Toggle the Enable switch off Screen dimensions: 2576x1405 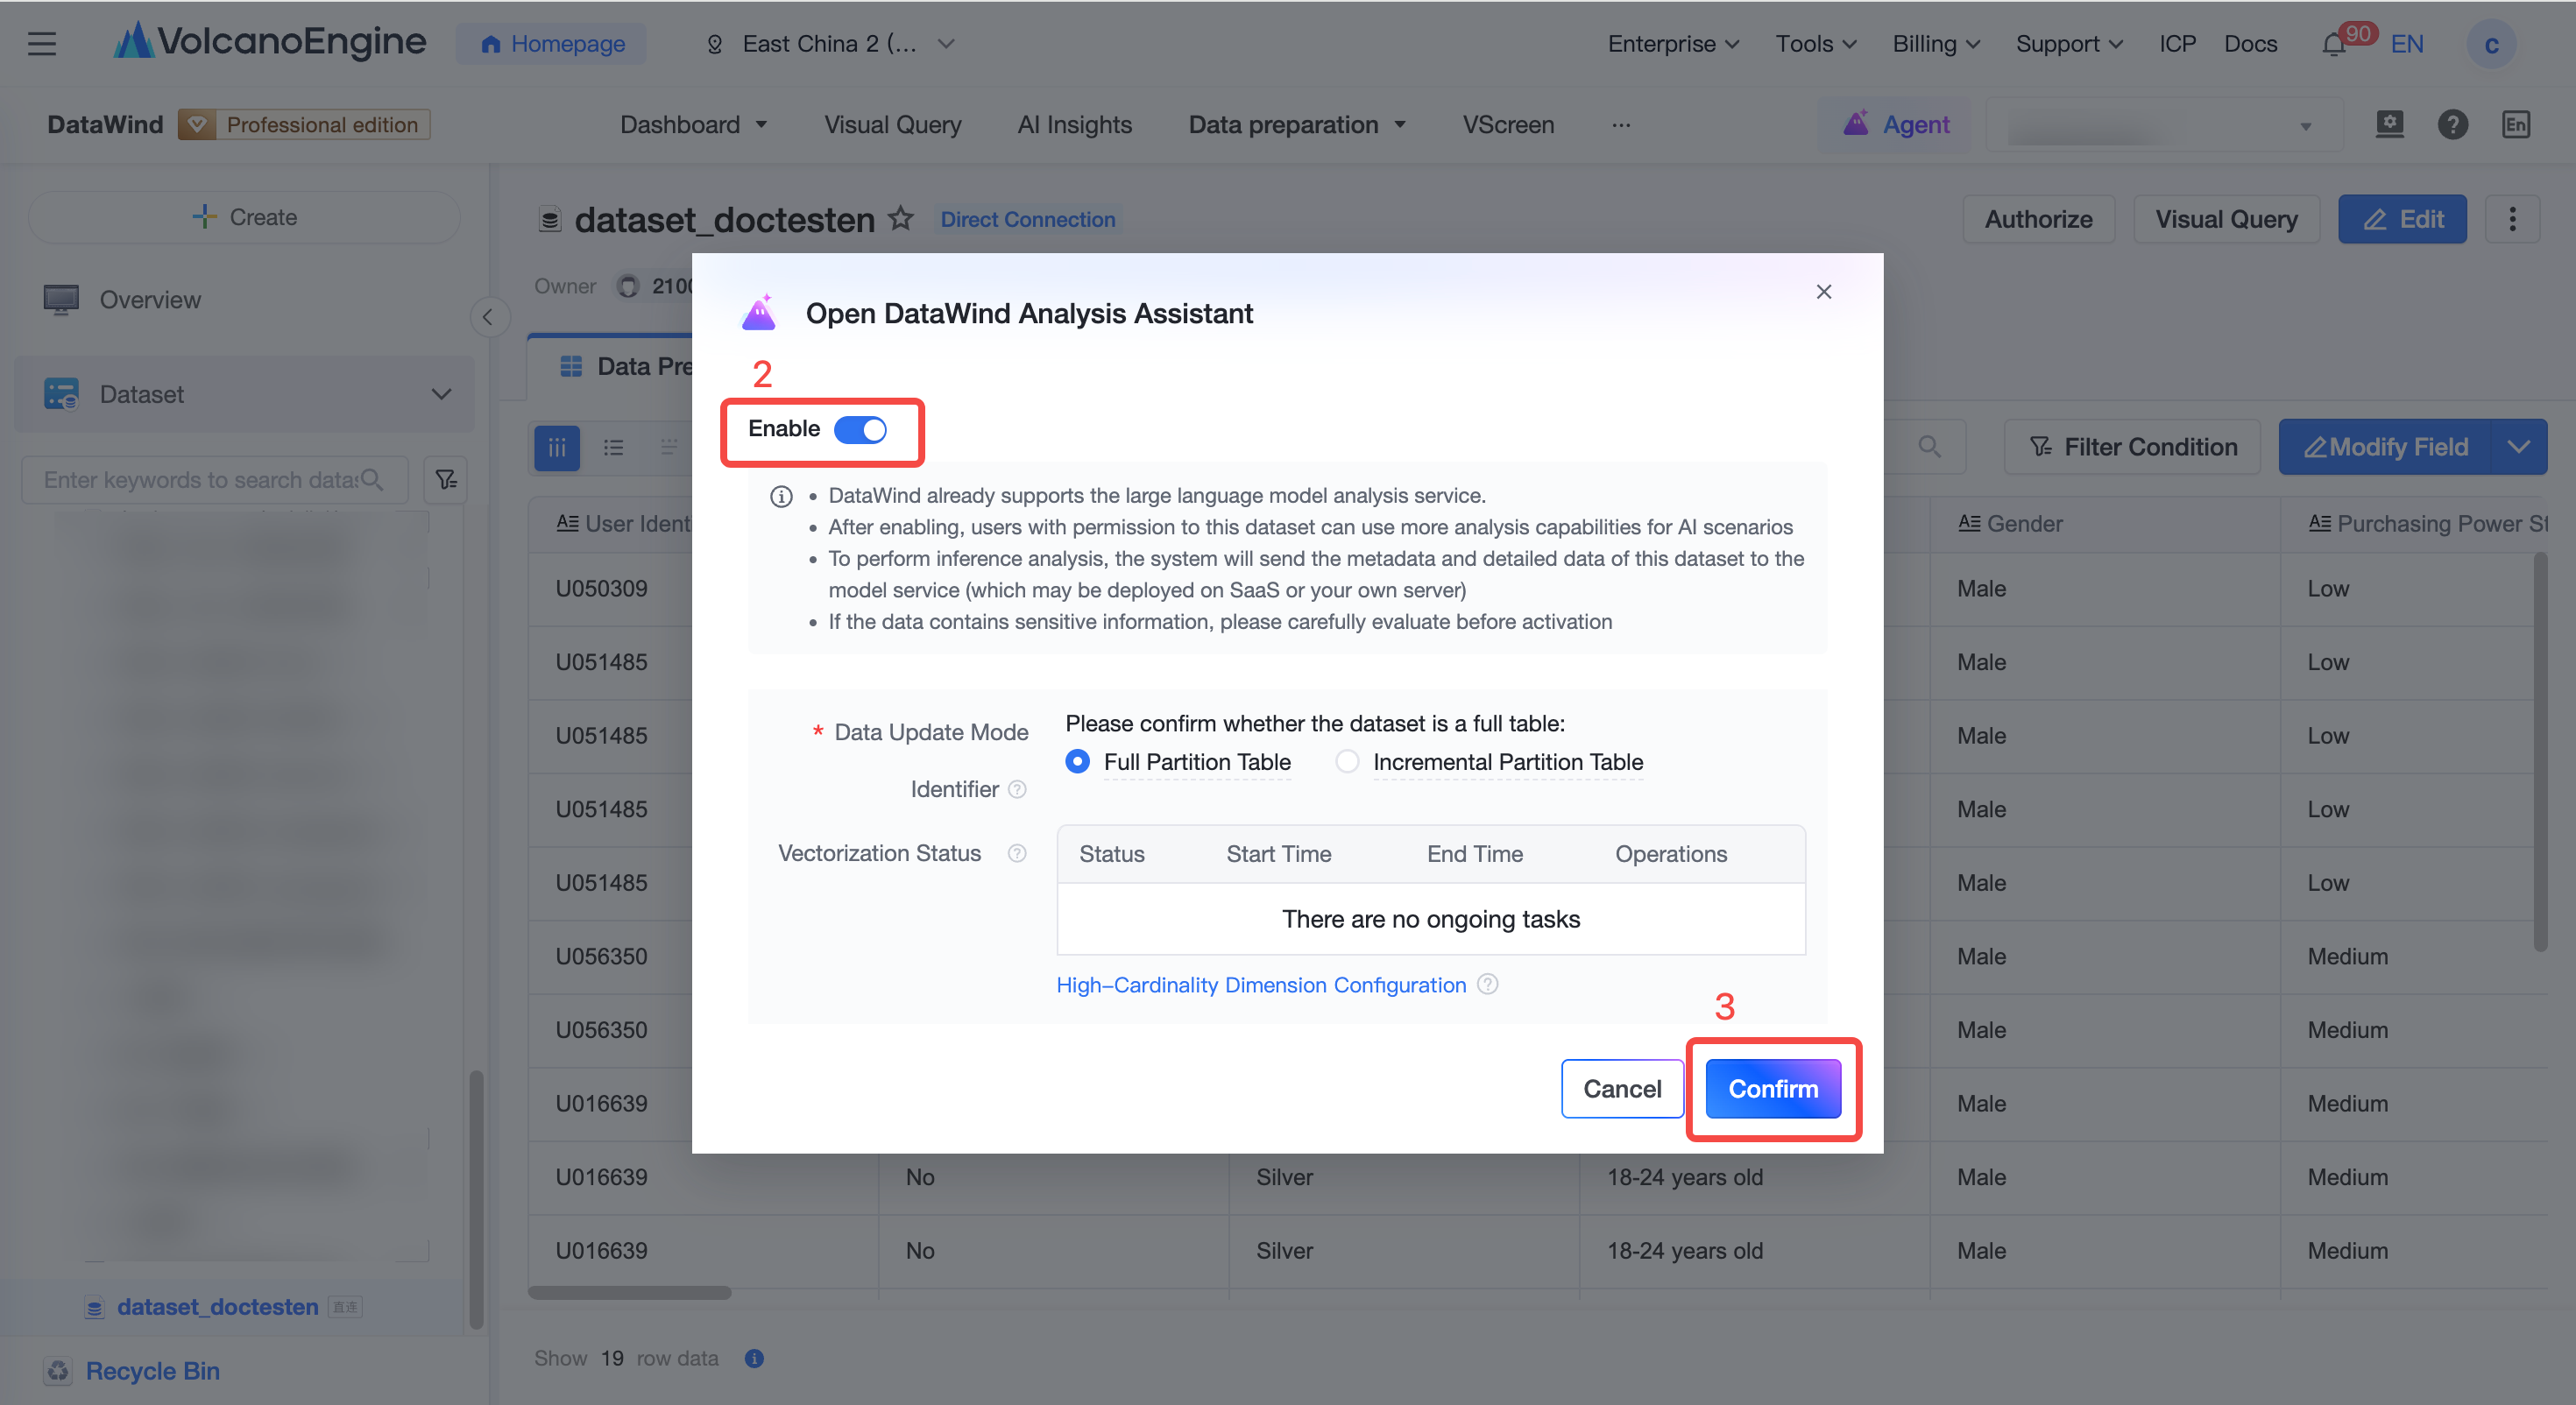tap(860, 429)
